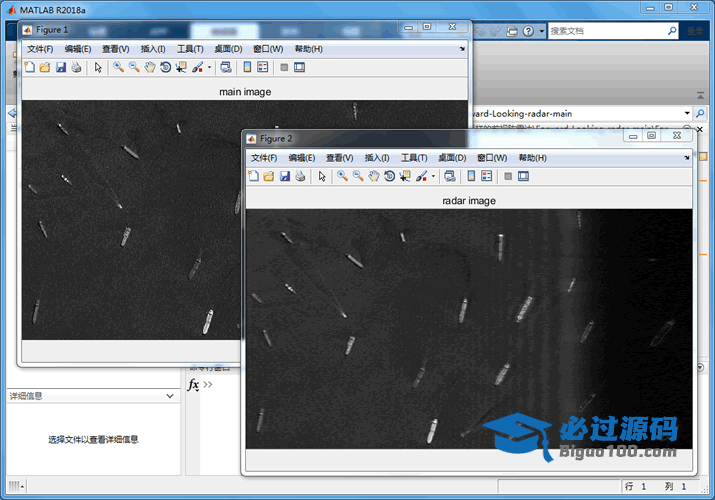Image resolution: width=715 pixels, height=500 pixels.
Task: Open the 文件(F) menu in Figure 1
Action: (40, 49)
